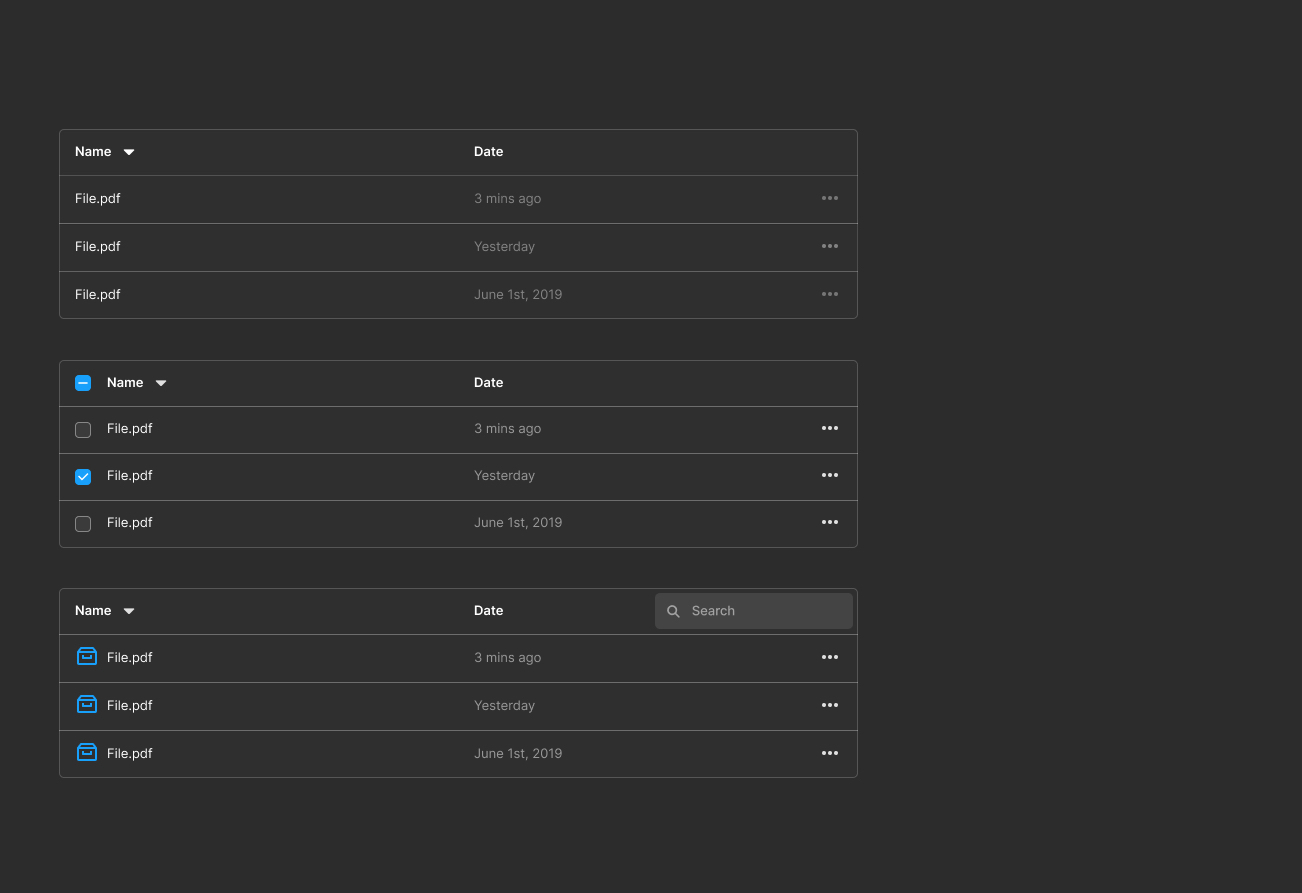Click the blue archive icon in 'Yesterday' row

[87, 704]
